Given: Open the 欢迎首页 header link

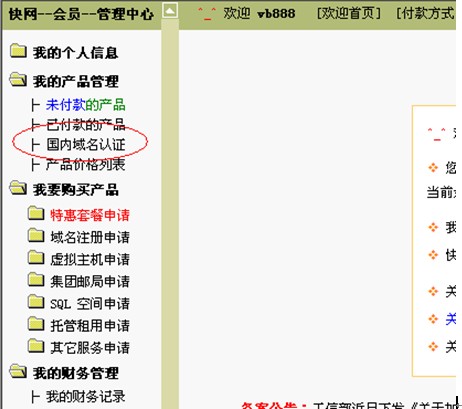Looking at the screenshot, I should (349, 13).
